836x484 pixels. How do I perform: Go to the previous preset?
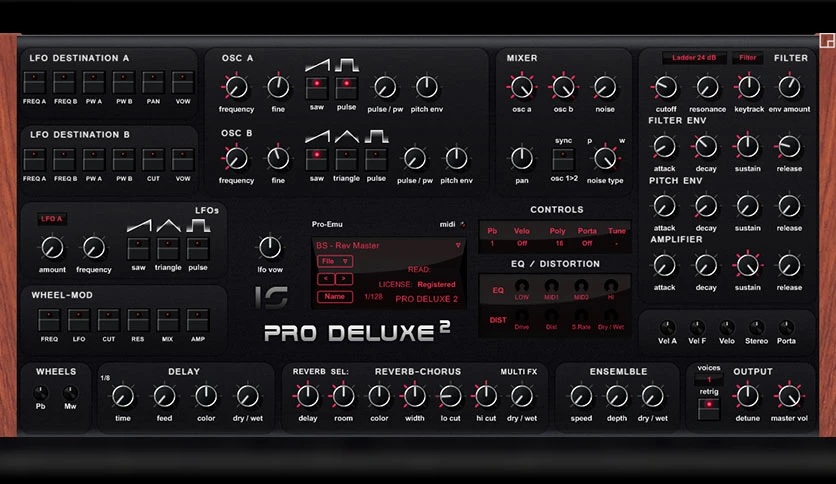326,279
